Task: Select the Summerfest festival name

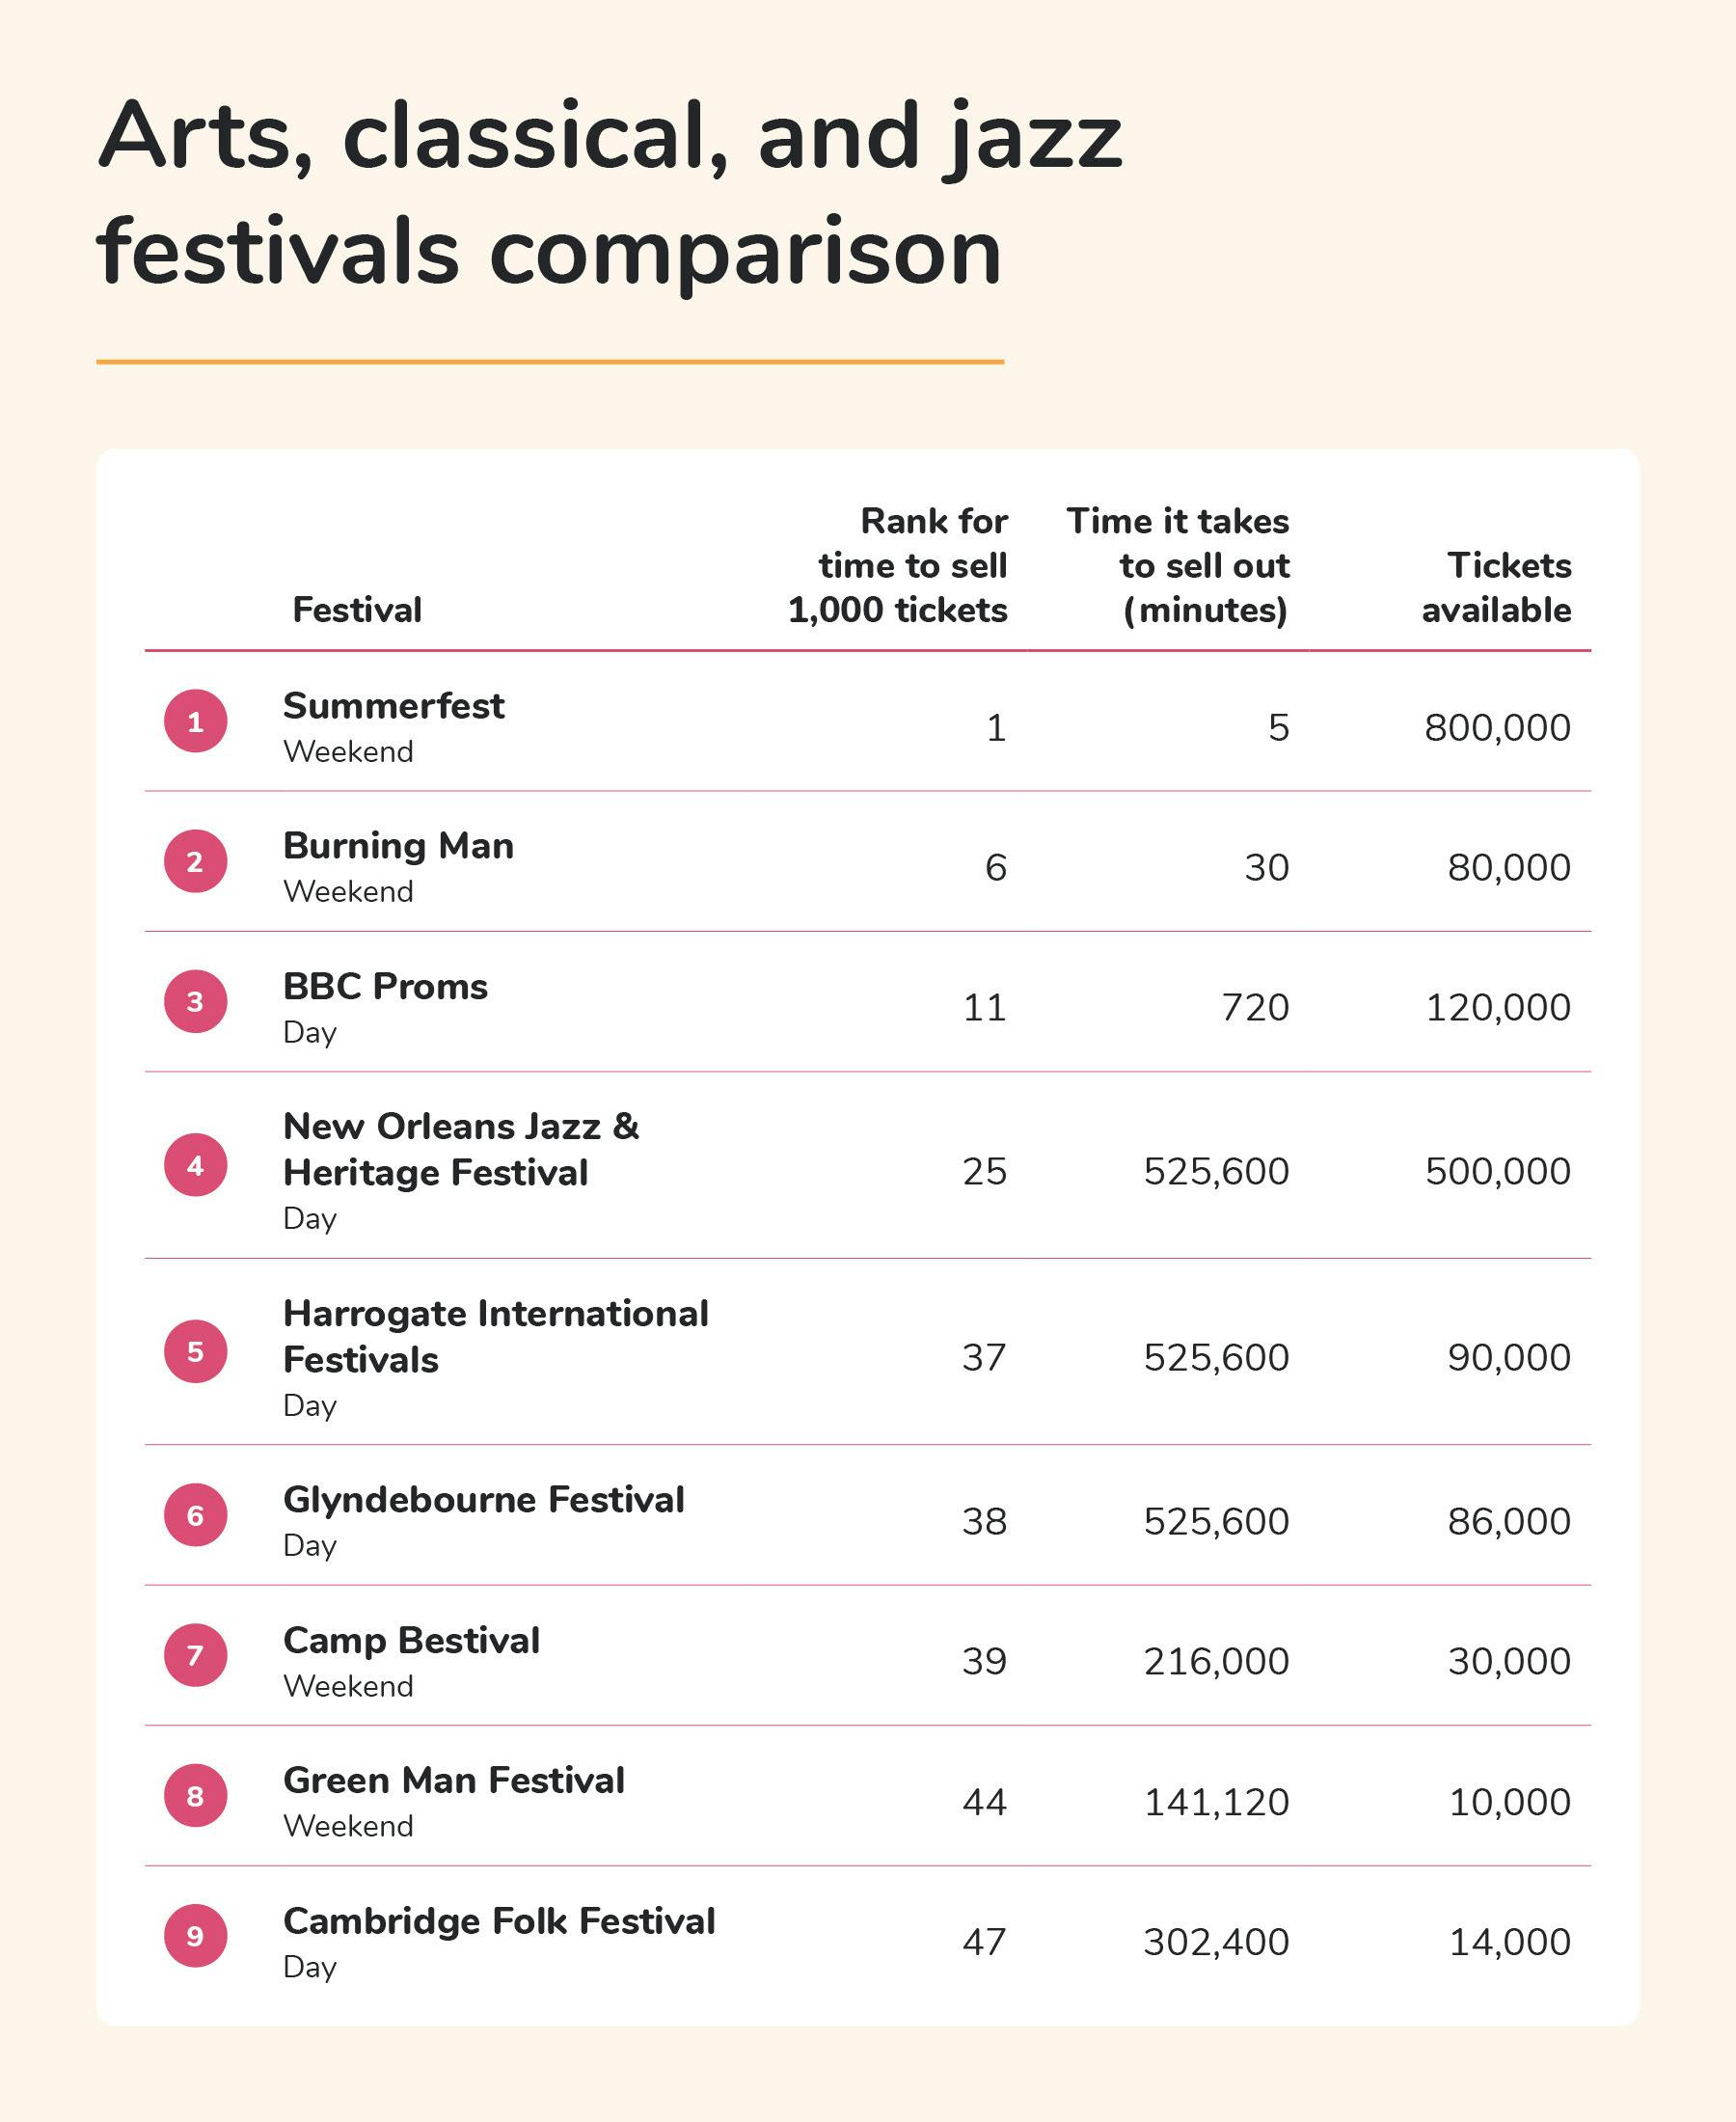Action: point(393,706)
